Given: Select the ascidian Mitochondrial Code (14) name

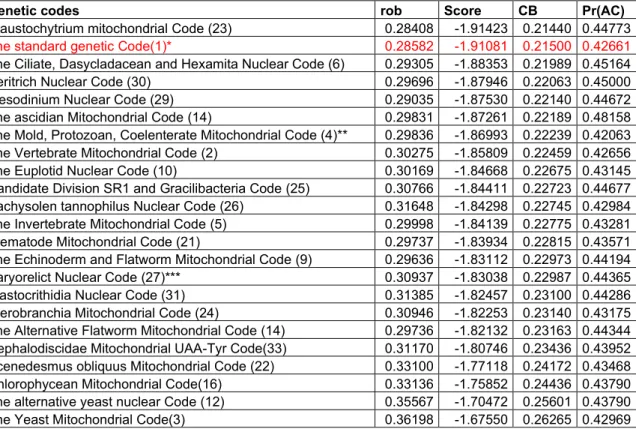Looking at the screenshot, I should coord(106,117).
